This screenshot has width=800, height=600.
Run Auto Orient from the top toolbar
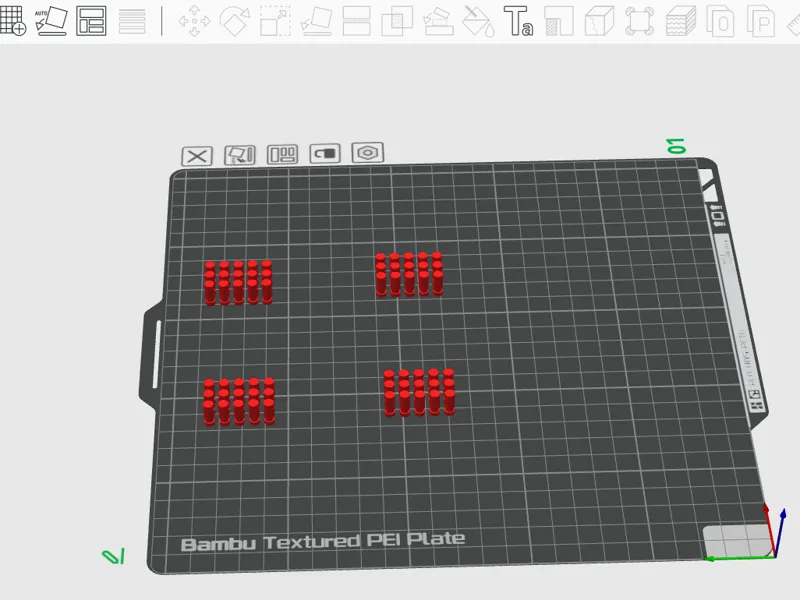[51, 20]
